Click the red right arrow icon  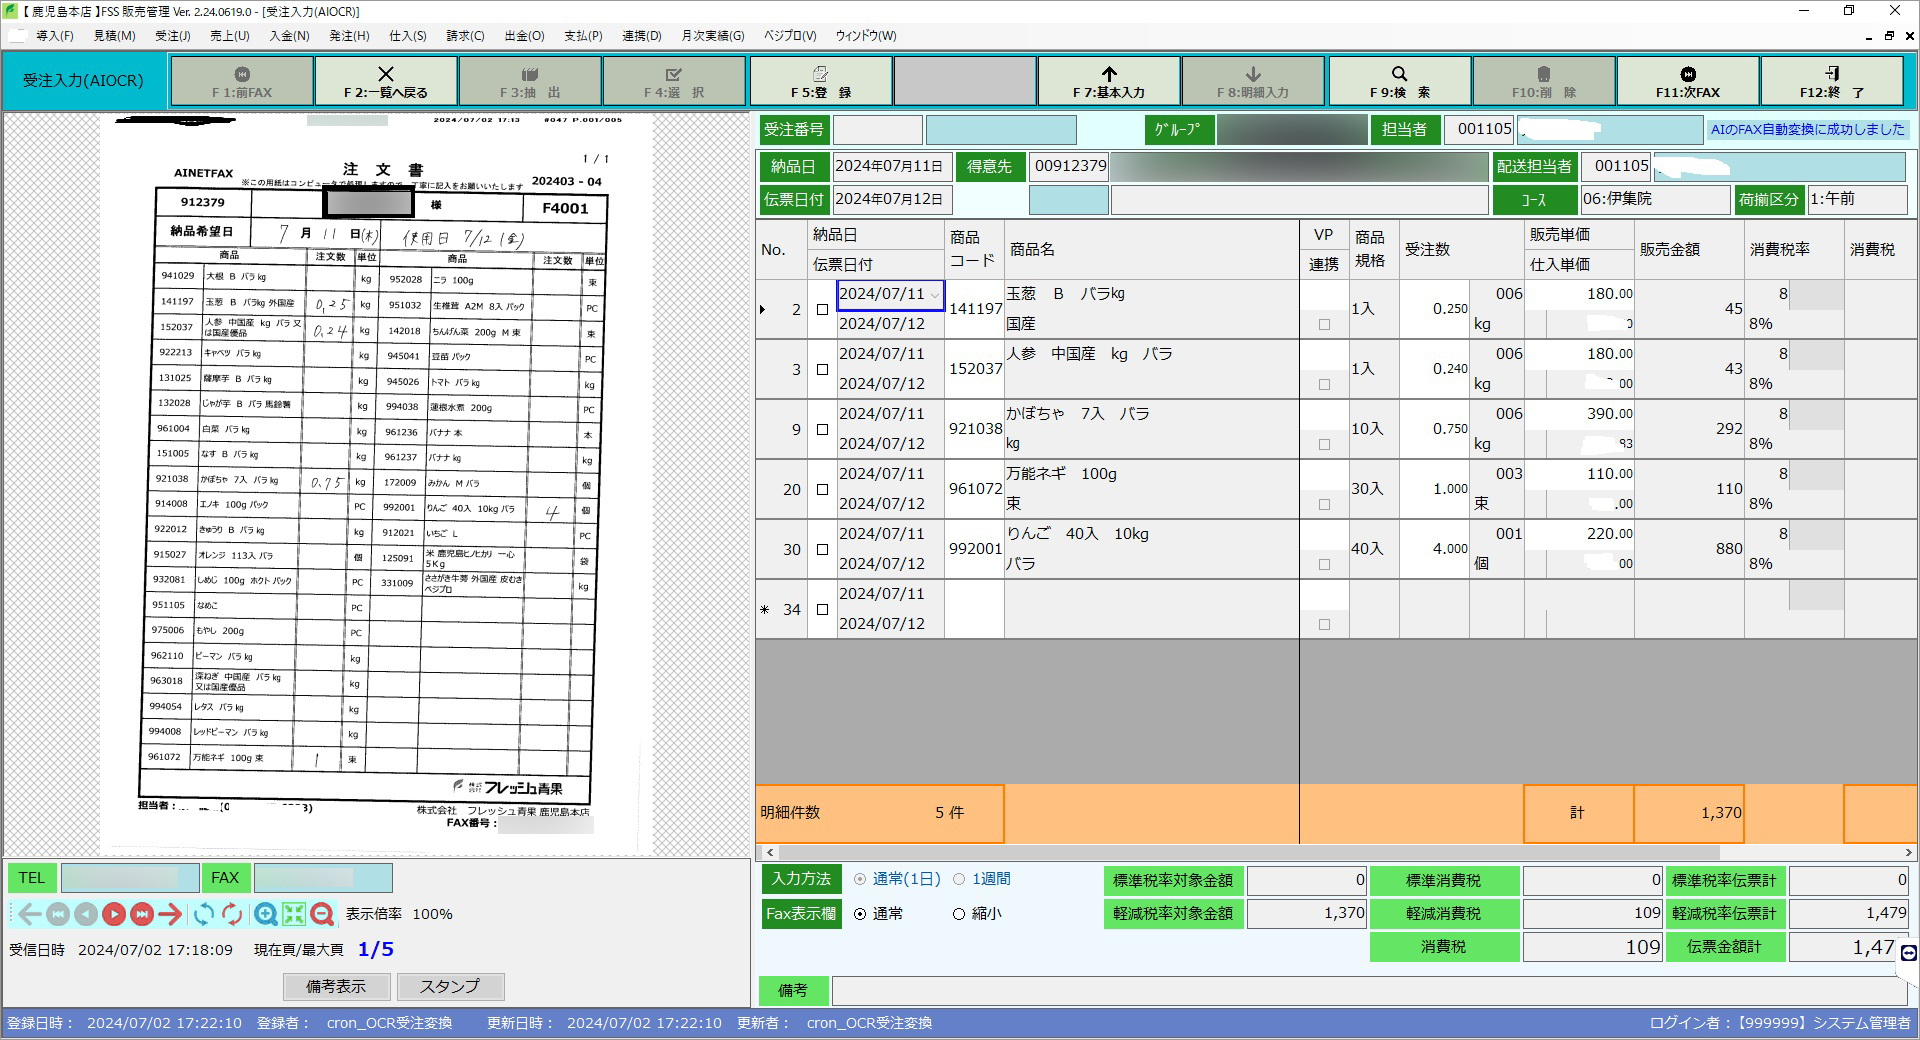click(x=171, y=913)
